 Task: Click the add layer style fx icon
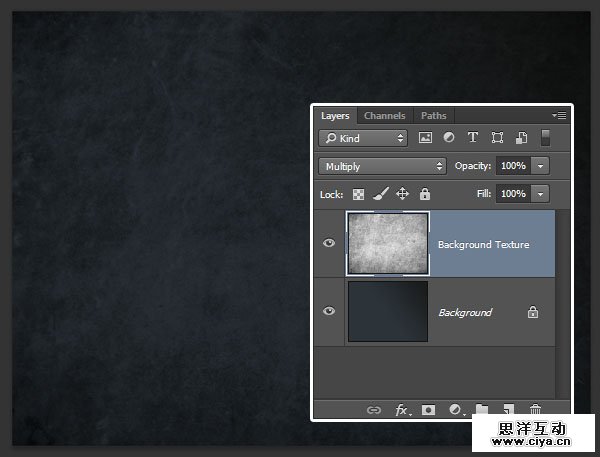402,410
